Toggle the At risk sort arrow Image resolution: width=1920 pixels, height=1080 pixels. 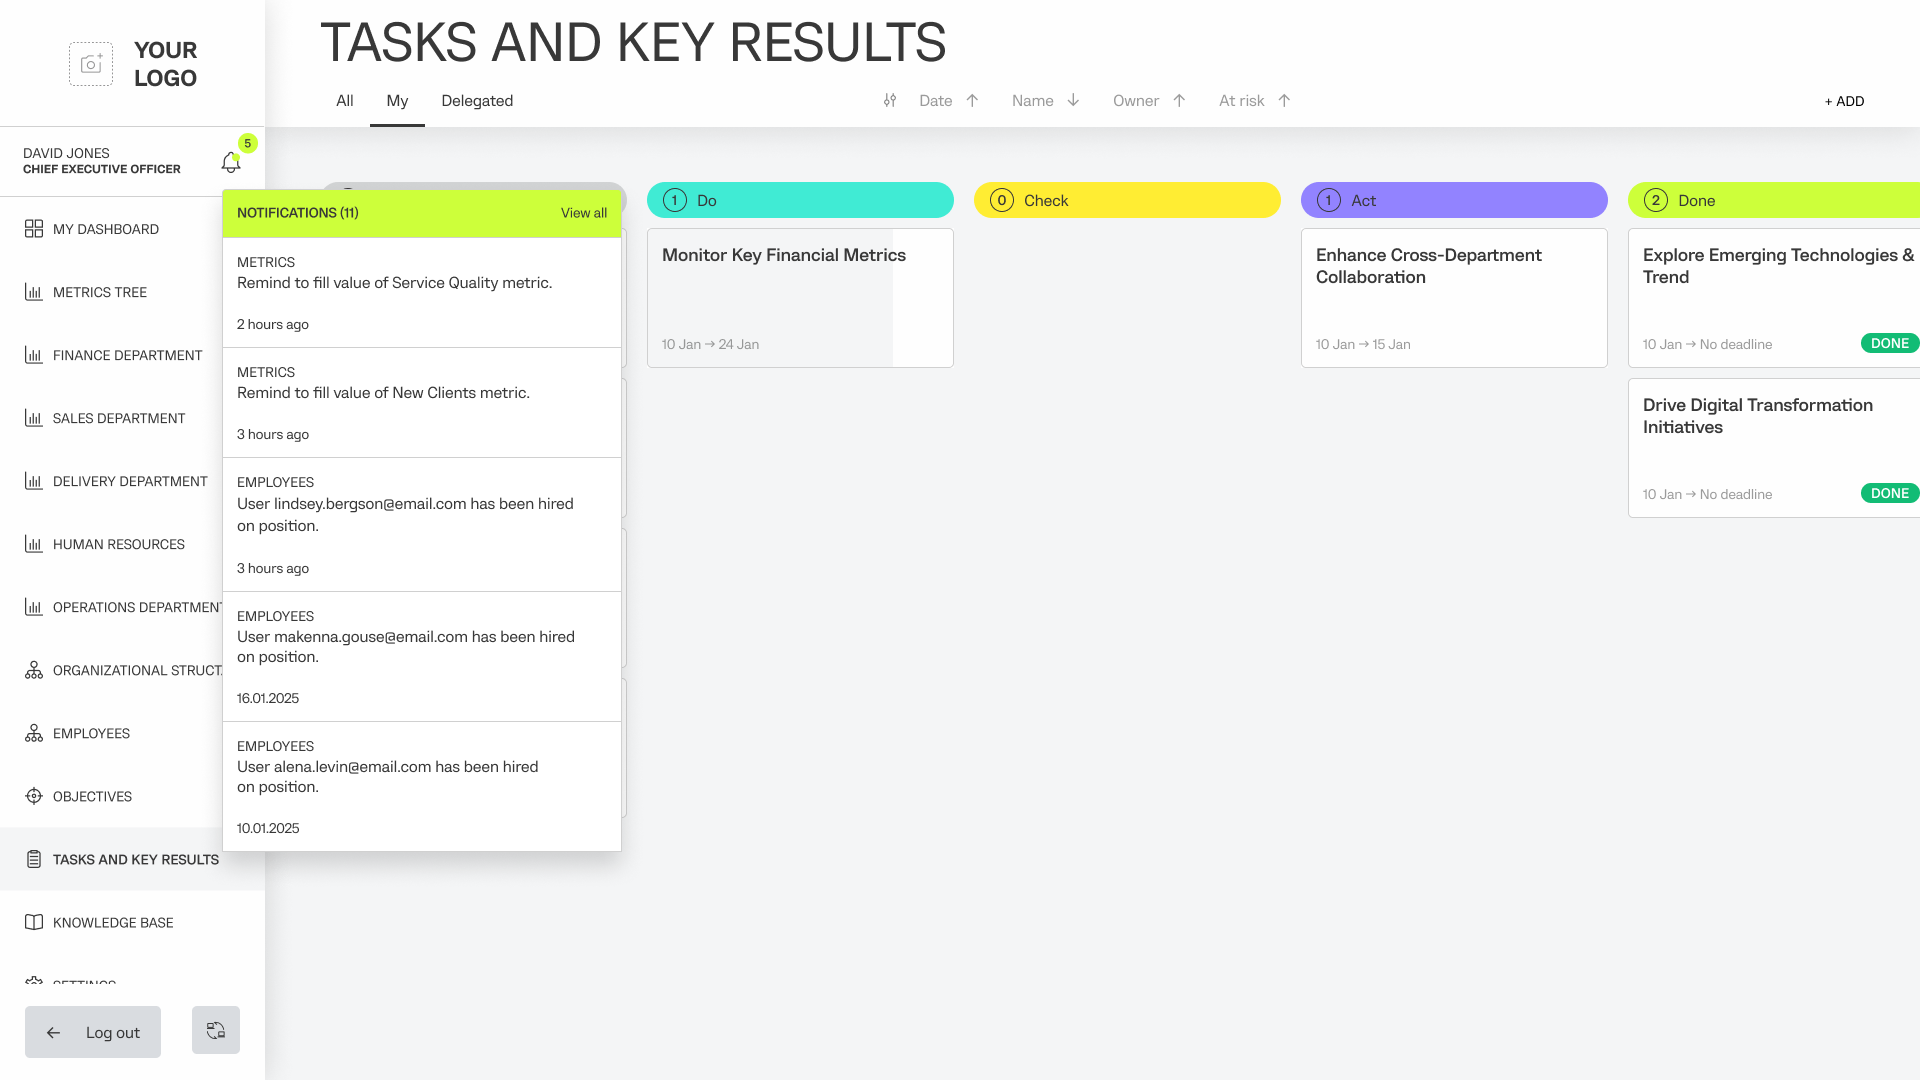coord(1284,100)
